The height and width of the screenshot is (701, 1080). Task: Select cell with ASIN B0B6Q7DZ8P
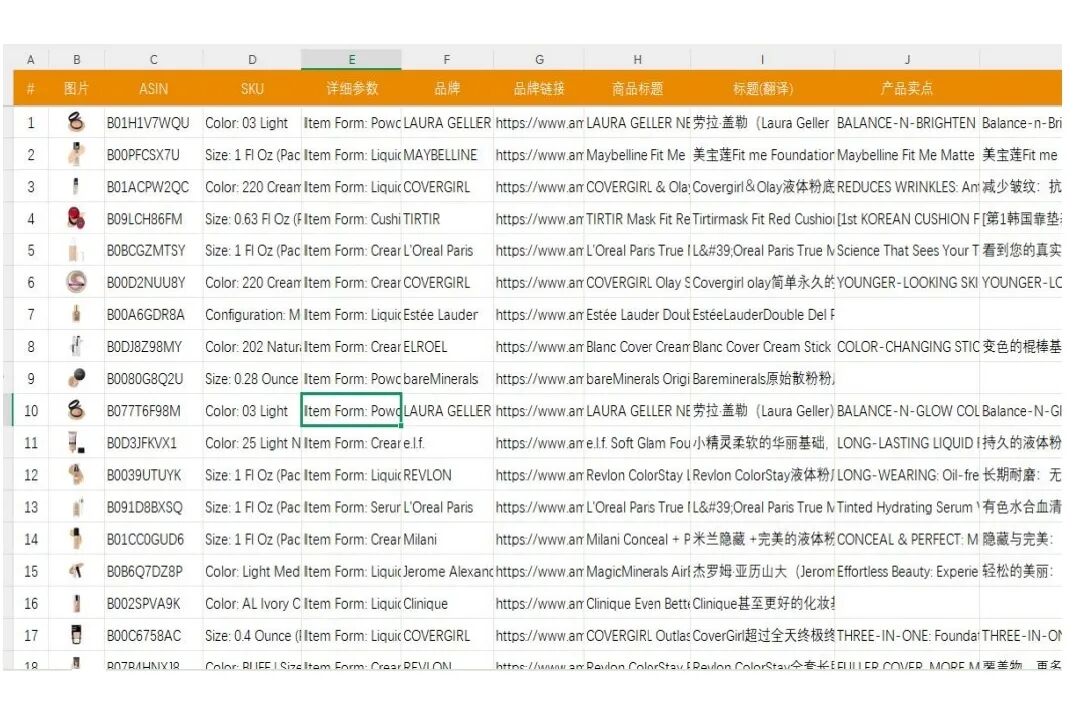click(x=154, y=571)
